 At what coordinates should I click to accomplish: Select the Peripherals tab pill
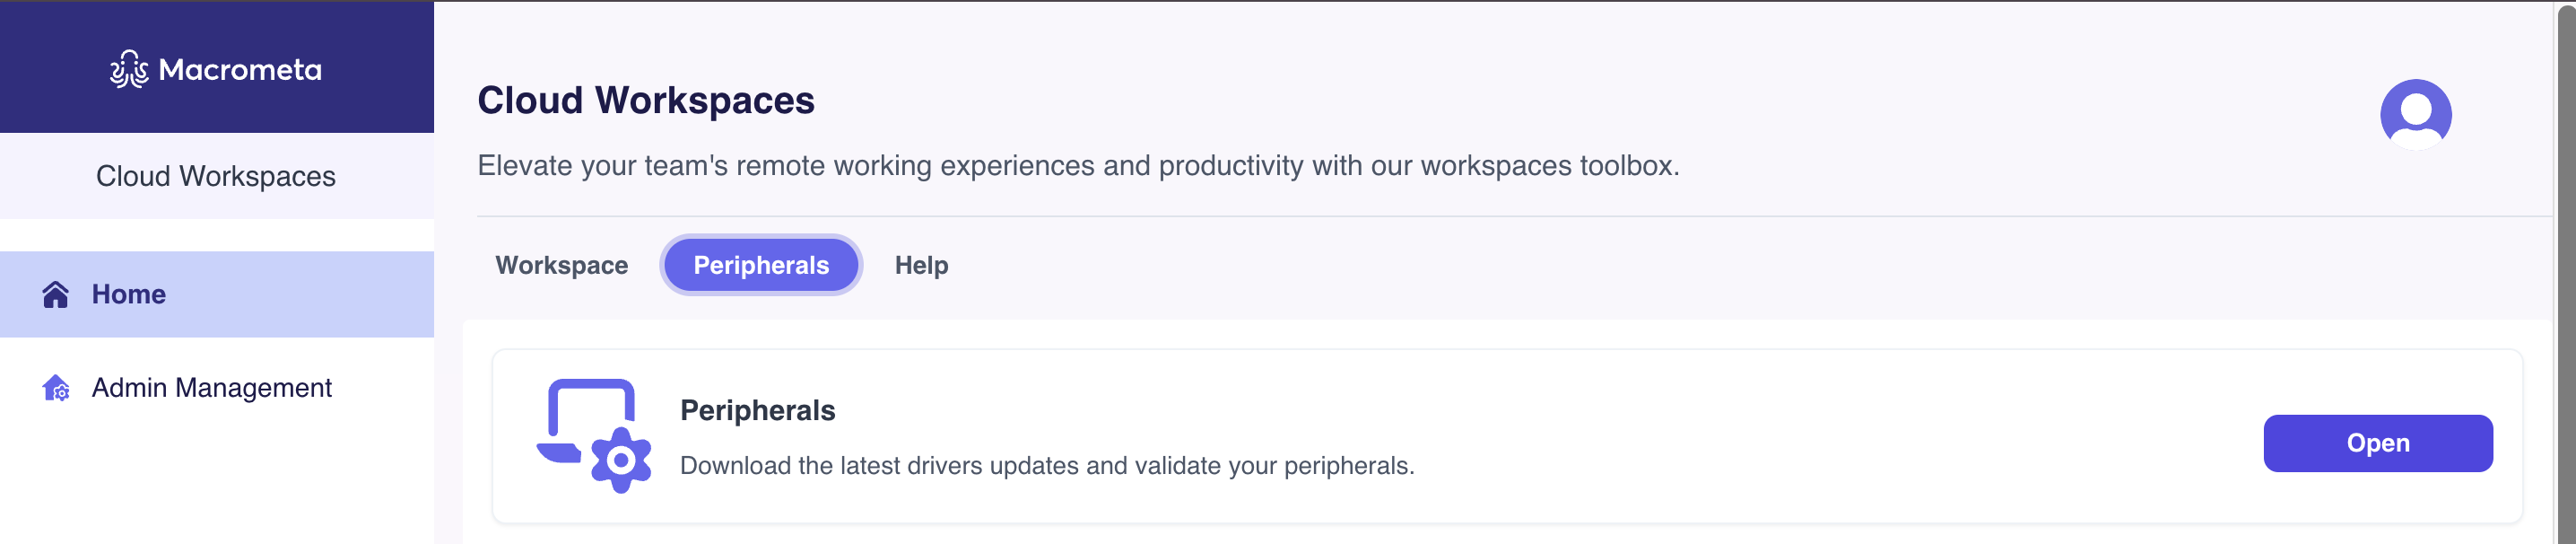761,265
